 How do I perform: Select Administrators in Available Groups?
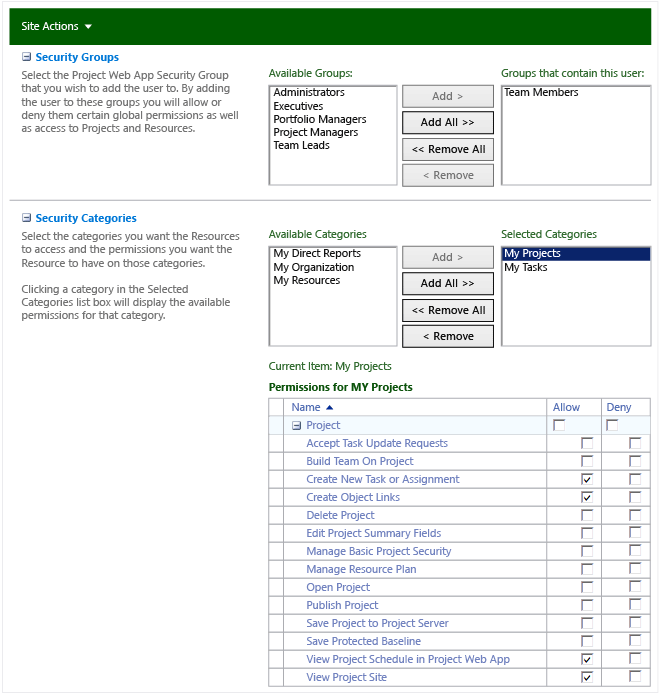coord(309,92)
